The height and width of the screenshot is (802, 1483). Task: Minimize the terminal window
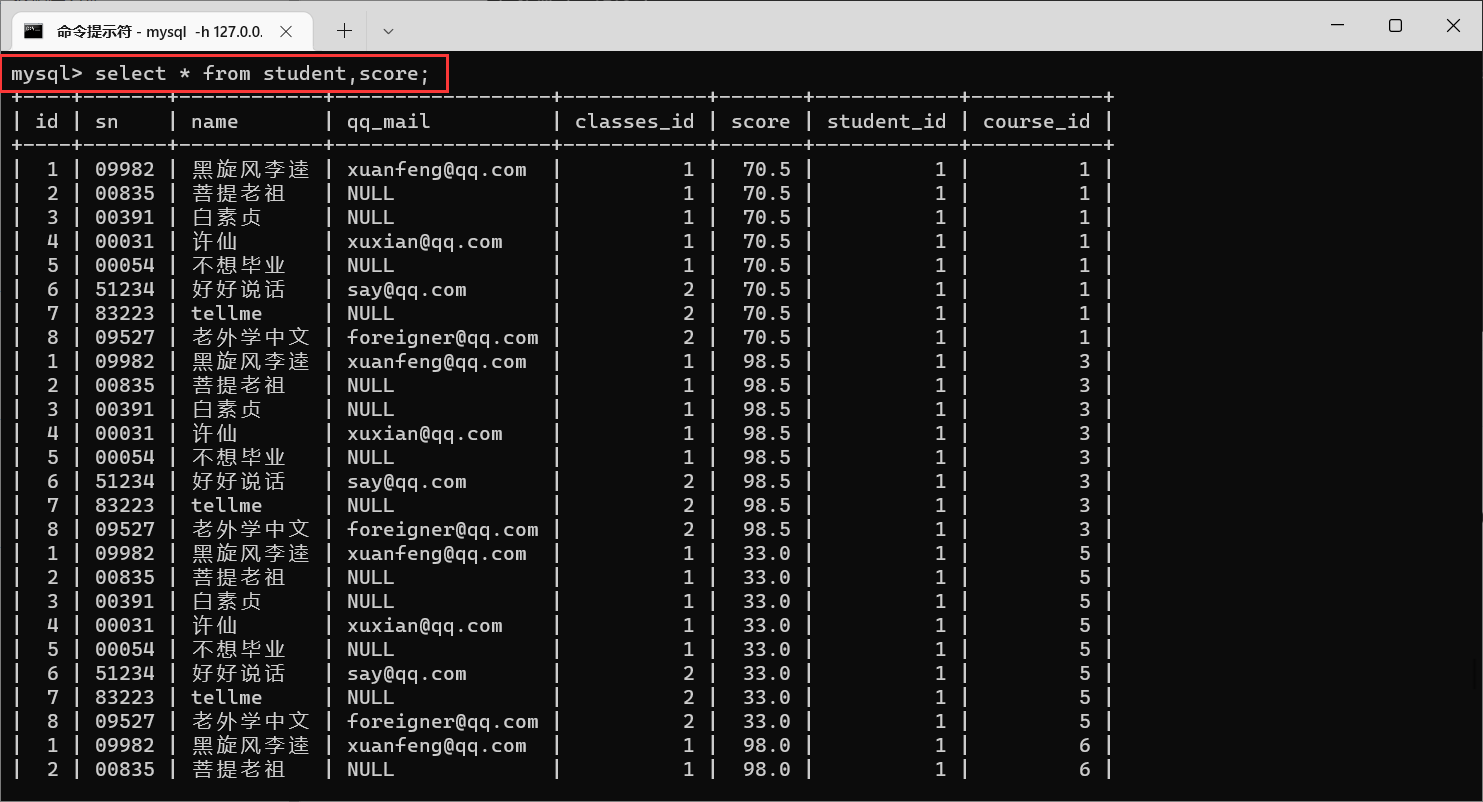[1337, 26]
